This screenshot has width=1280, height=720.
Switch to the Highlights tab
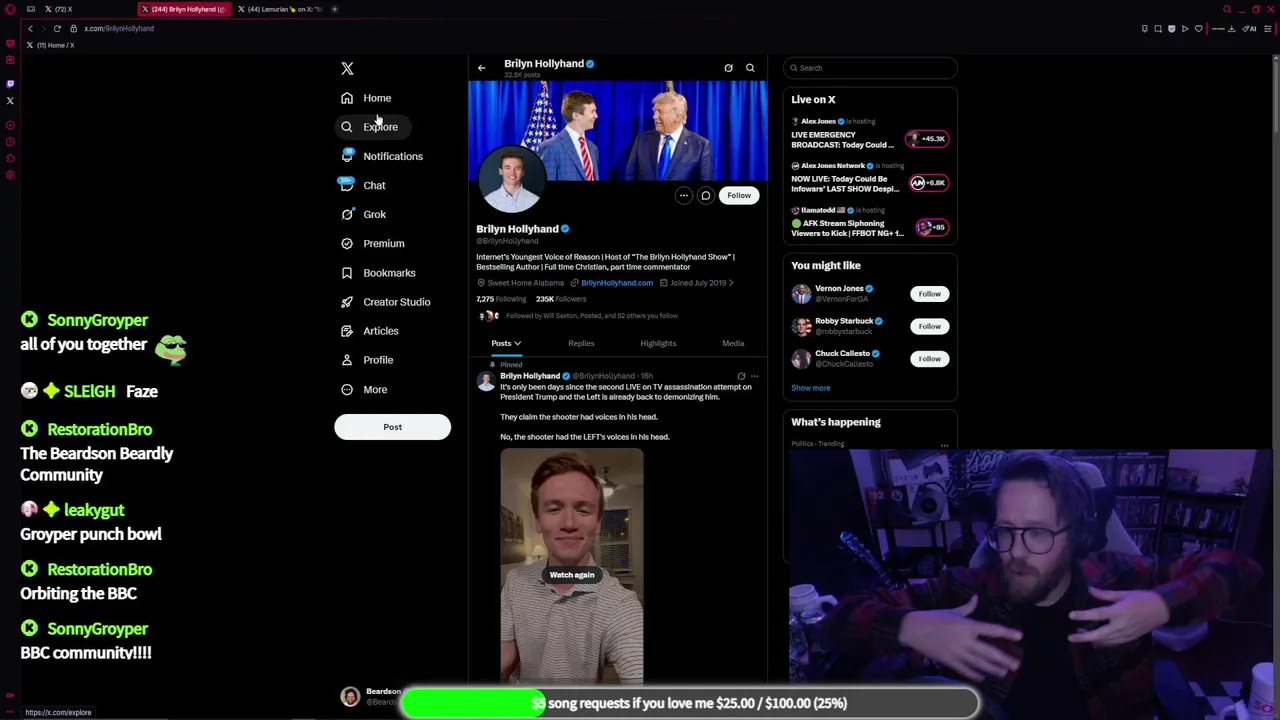click(x=658, y=343)
